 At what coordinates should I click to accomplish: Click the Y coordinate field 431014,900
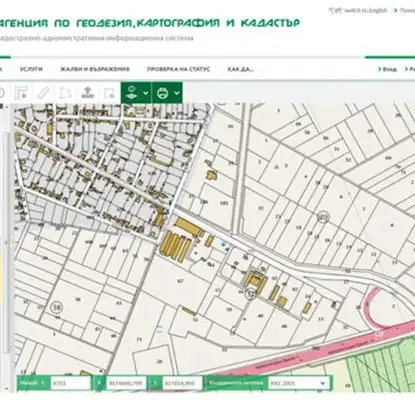(x=182, y=383)
